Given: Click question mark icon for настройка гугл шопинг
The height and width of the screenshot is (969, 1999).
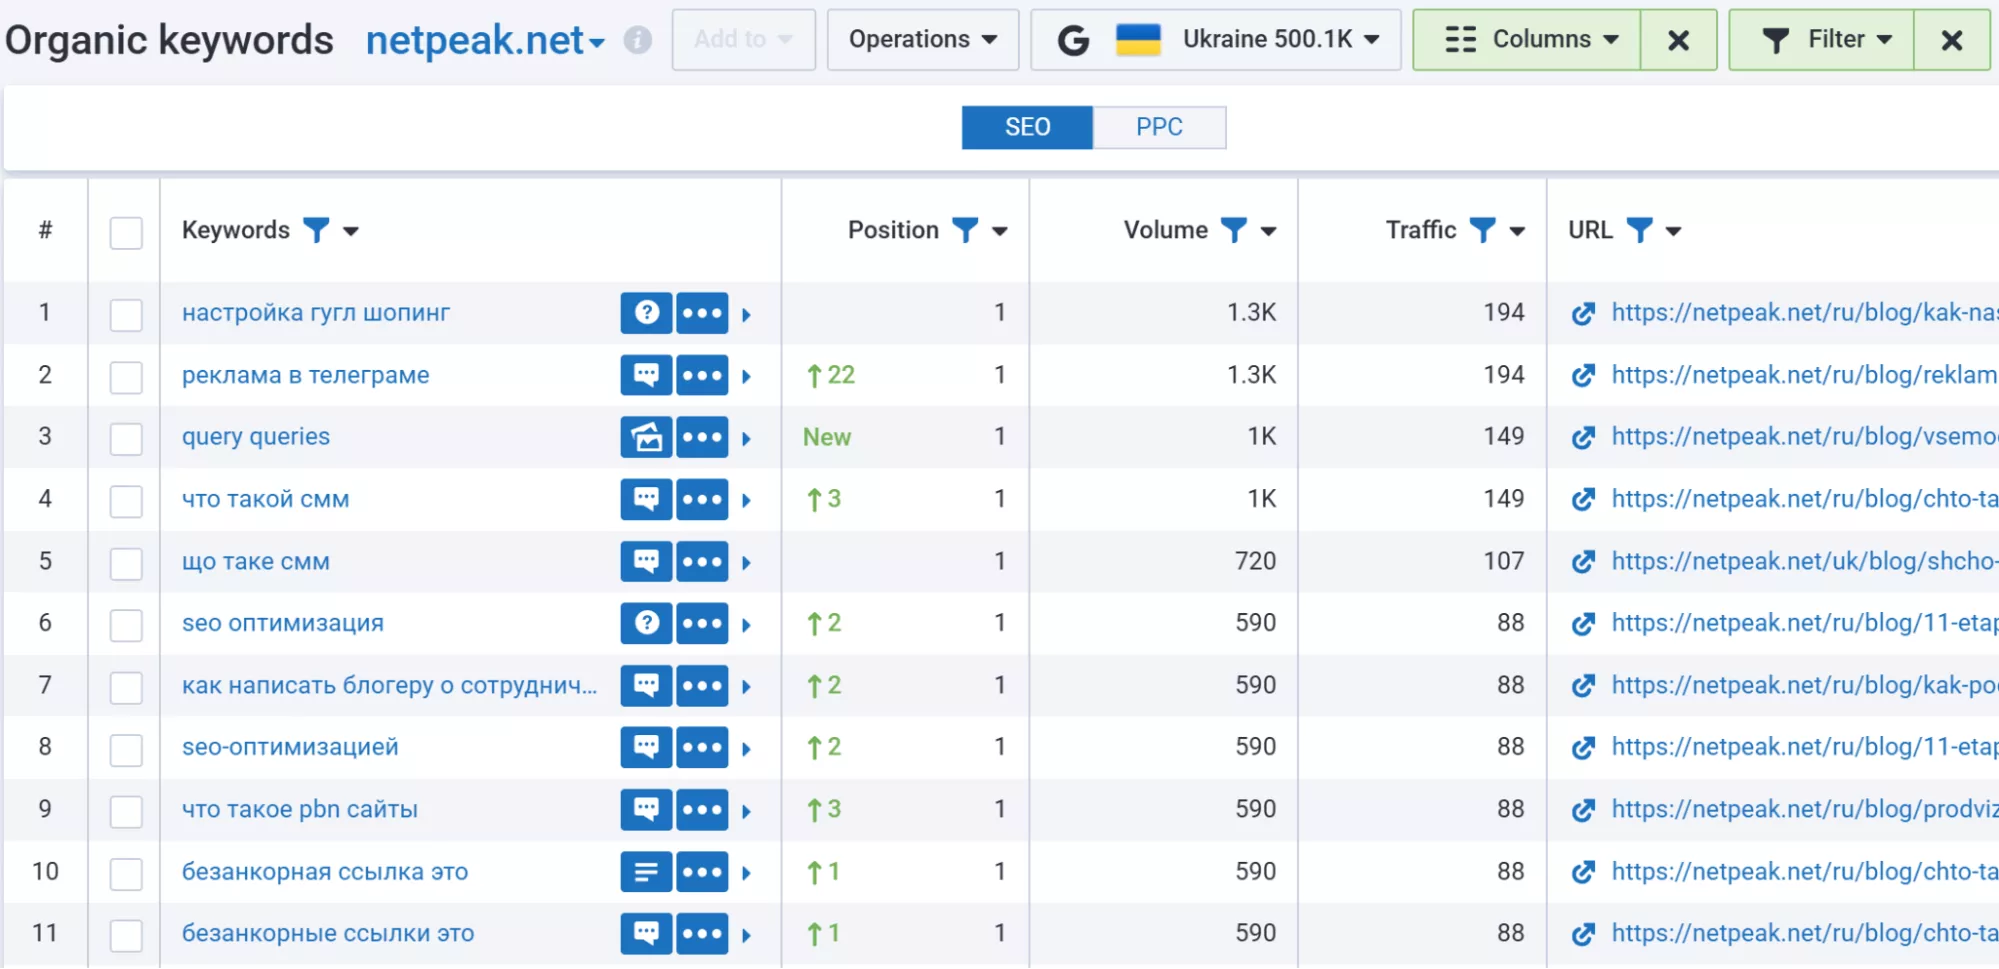Looking at the screenshot, I should pos(646,313).
